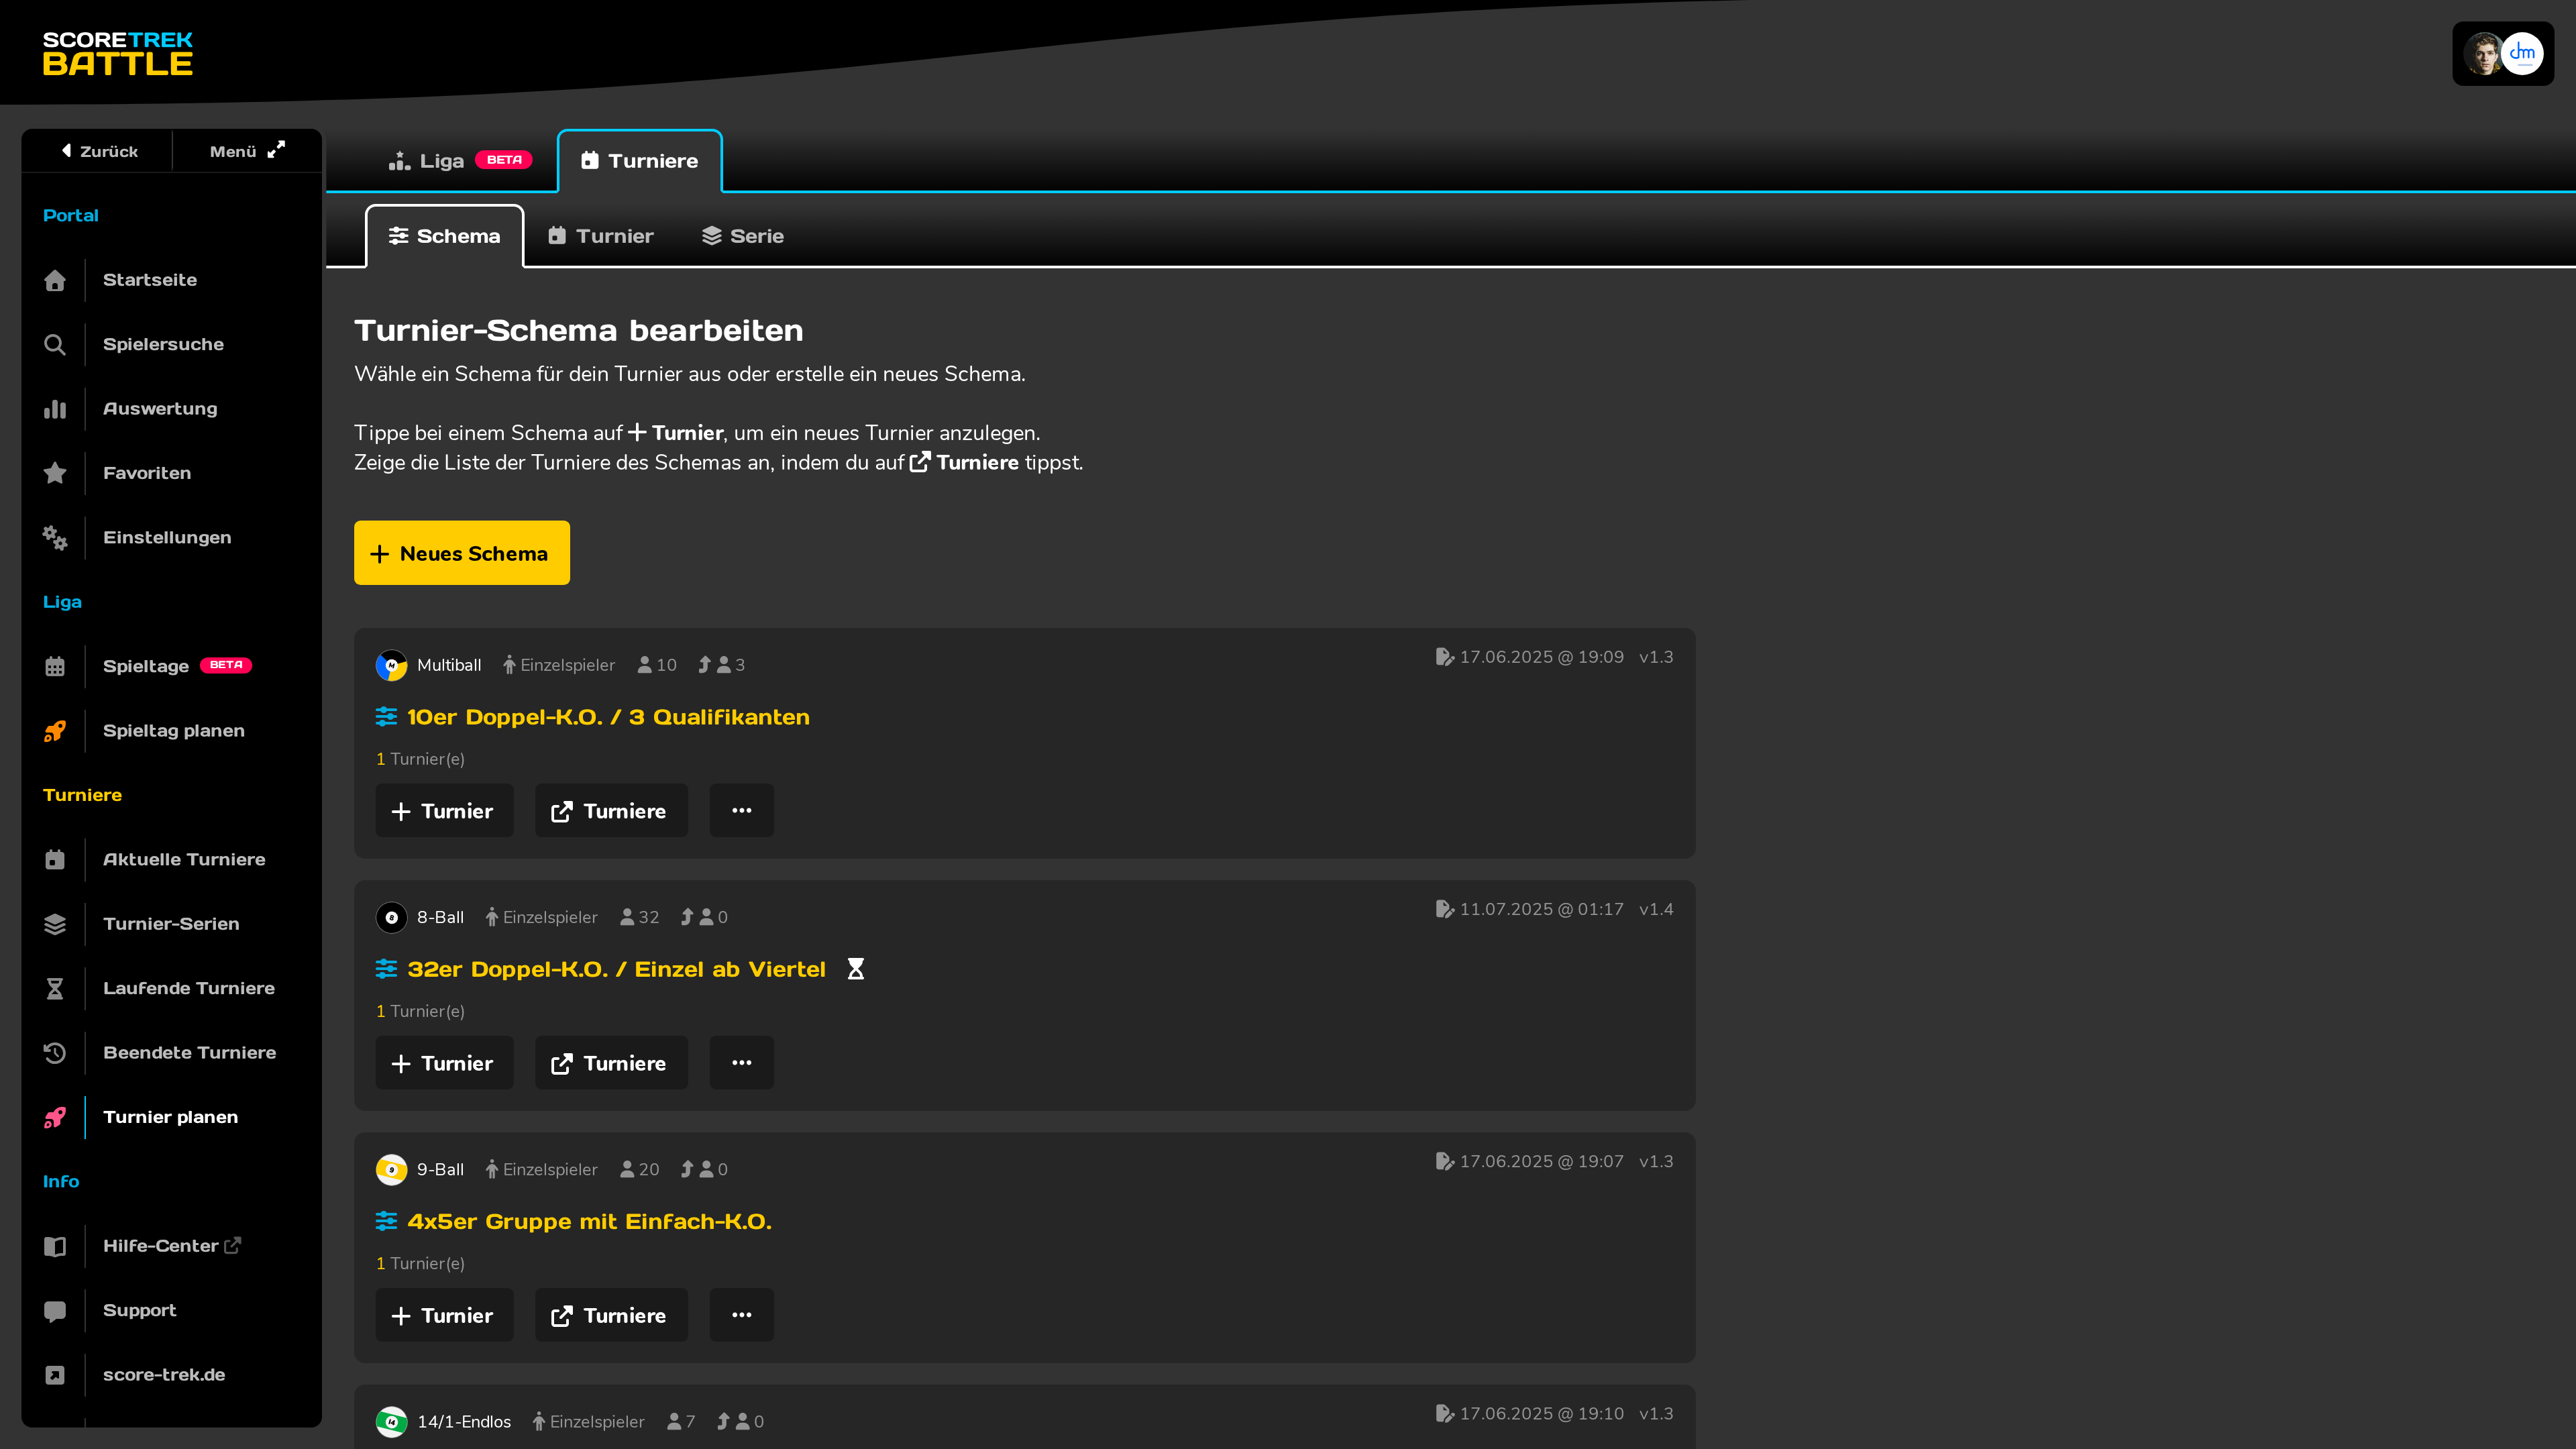
Task: Switch to the Turniere main tab
Action: click(640, 161)
